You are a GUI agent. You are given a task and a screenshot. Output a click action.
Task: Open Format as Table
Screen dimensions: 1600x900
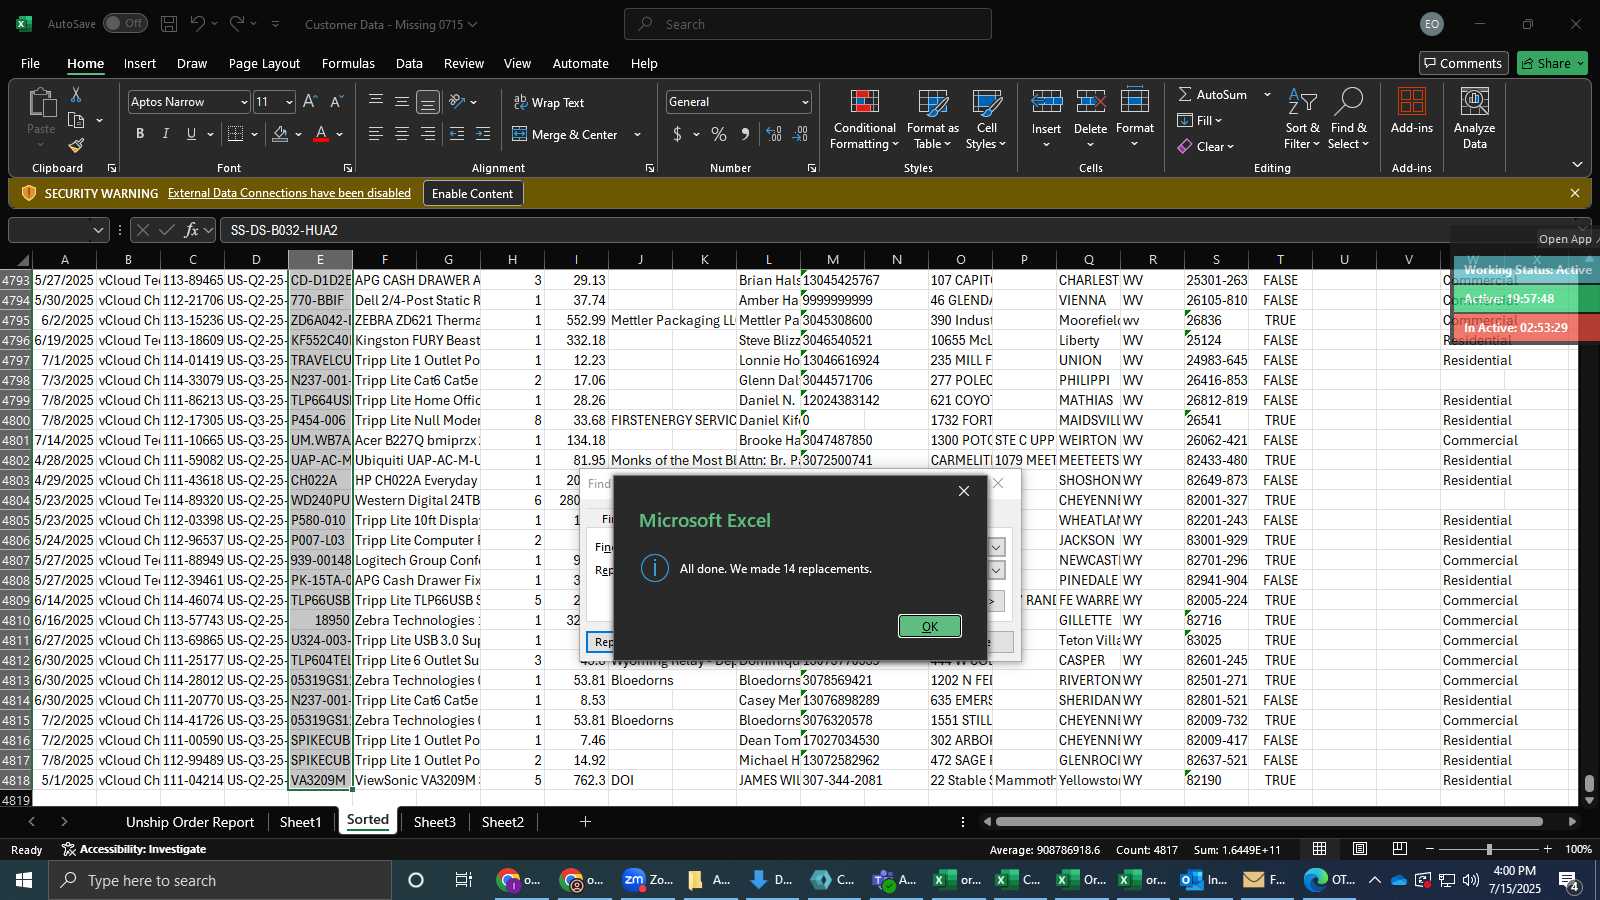[x=933, y=120]
